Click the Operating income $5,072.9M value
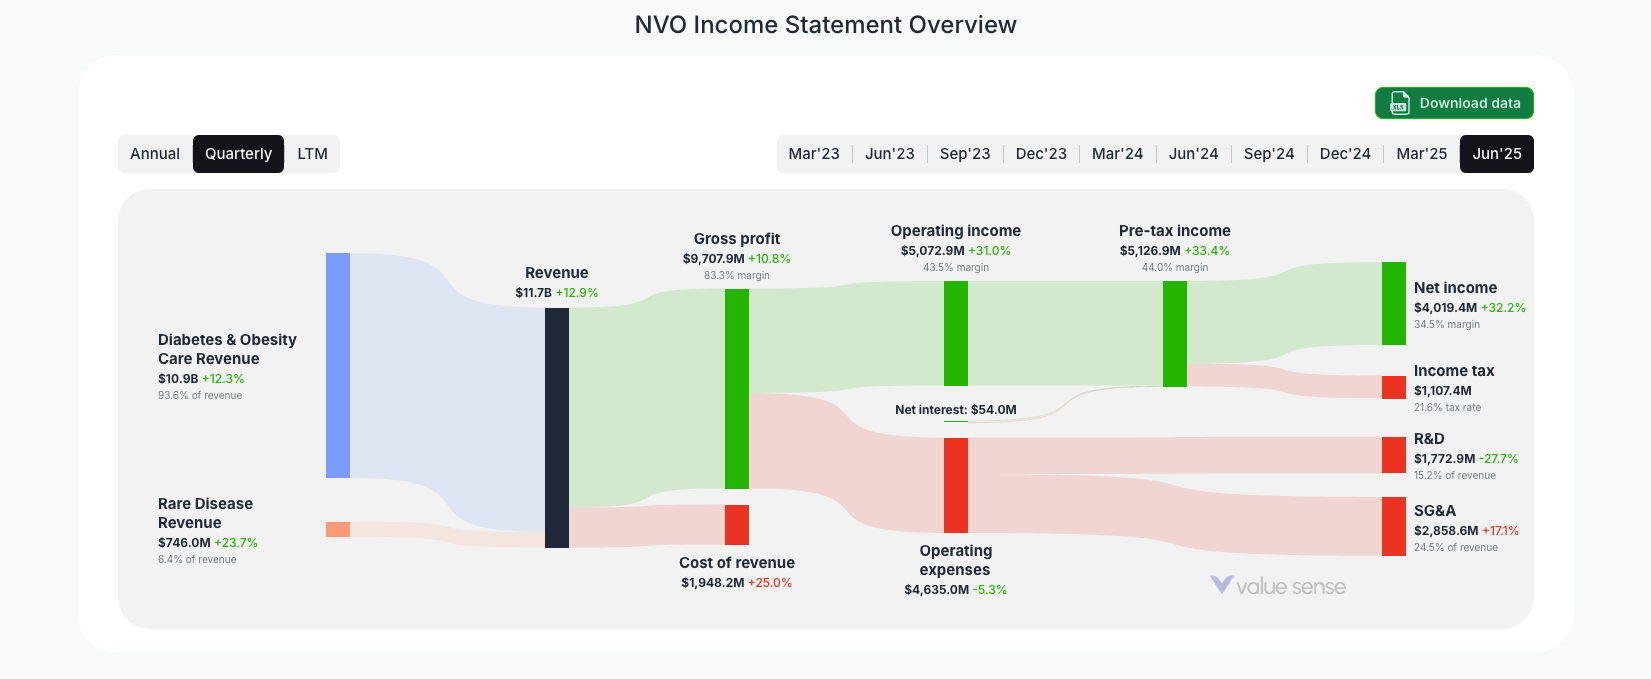1651x679 pixels. pos(932,251)
